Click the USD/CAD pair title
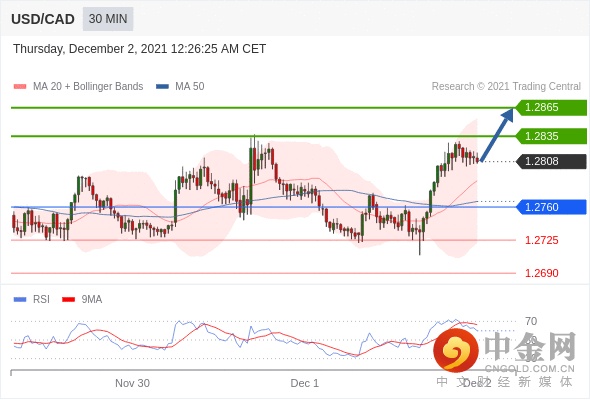Screen dimensions: 590x400 [43, 19]
